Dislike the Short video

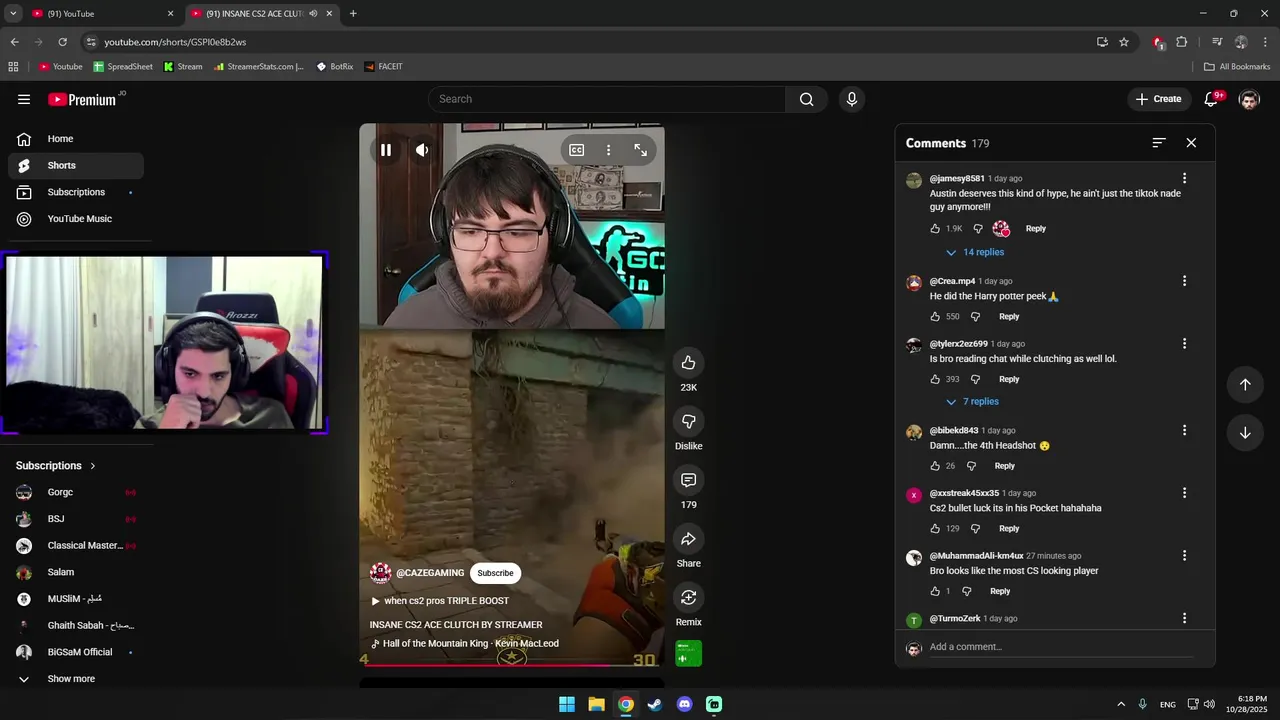pyautogui.click(x=688, y=421)
